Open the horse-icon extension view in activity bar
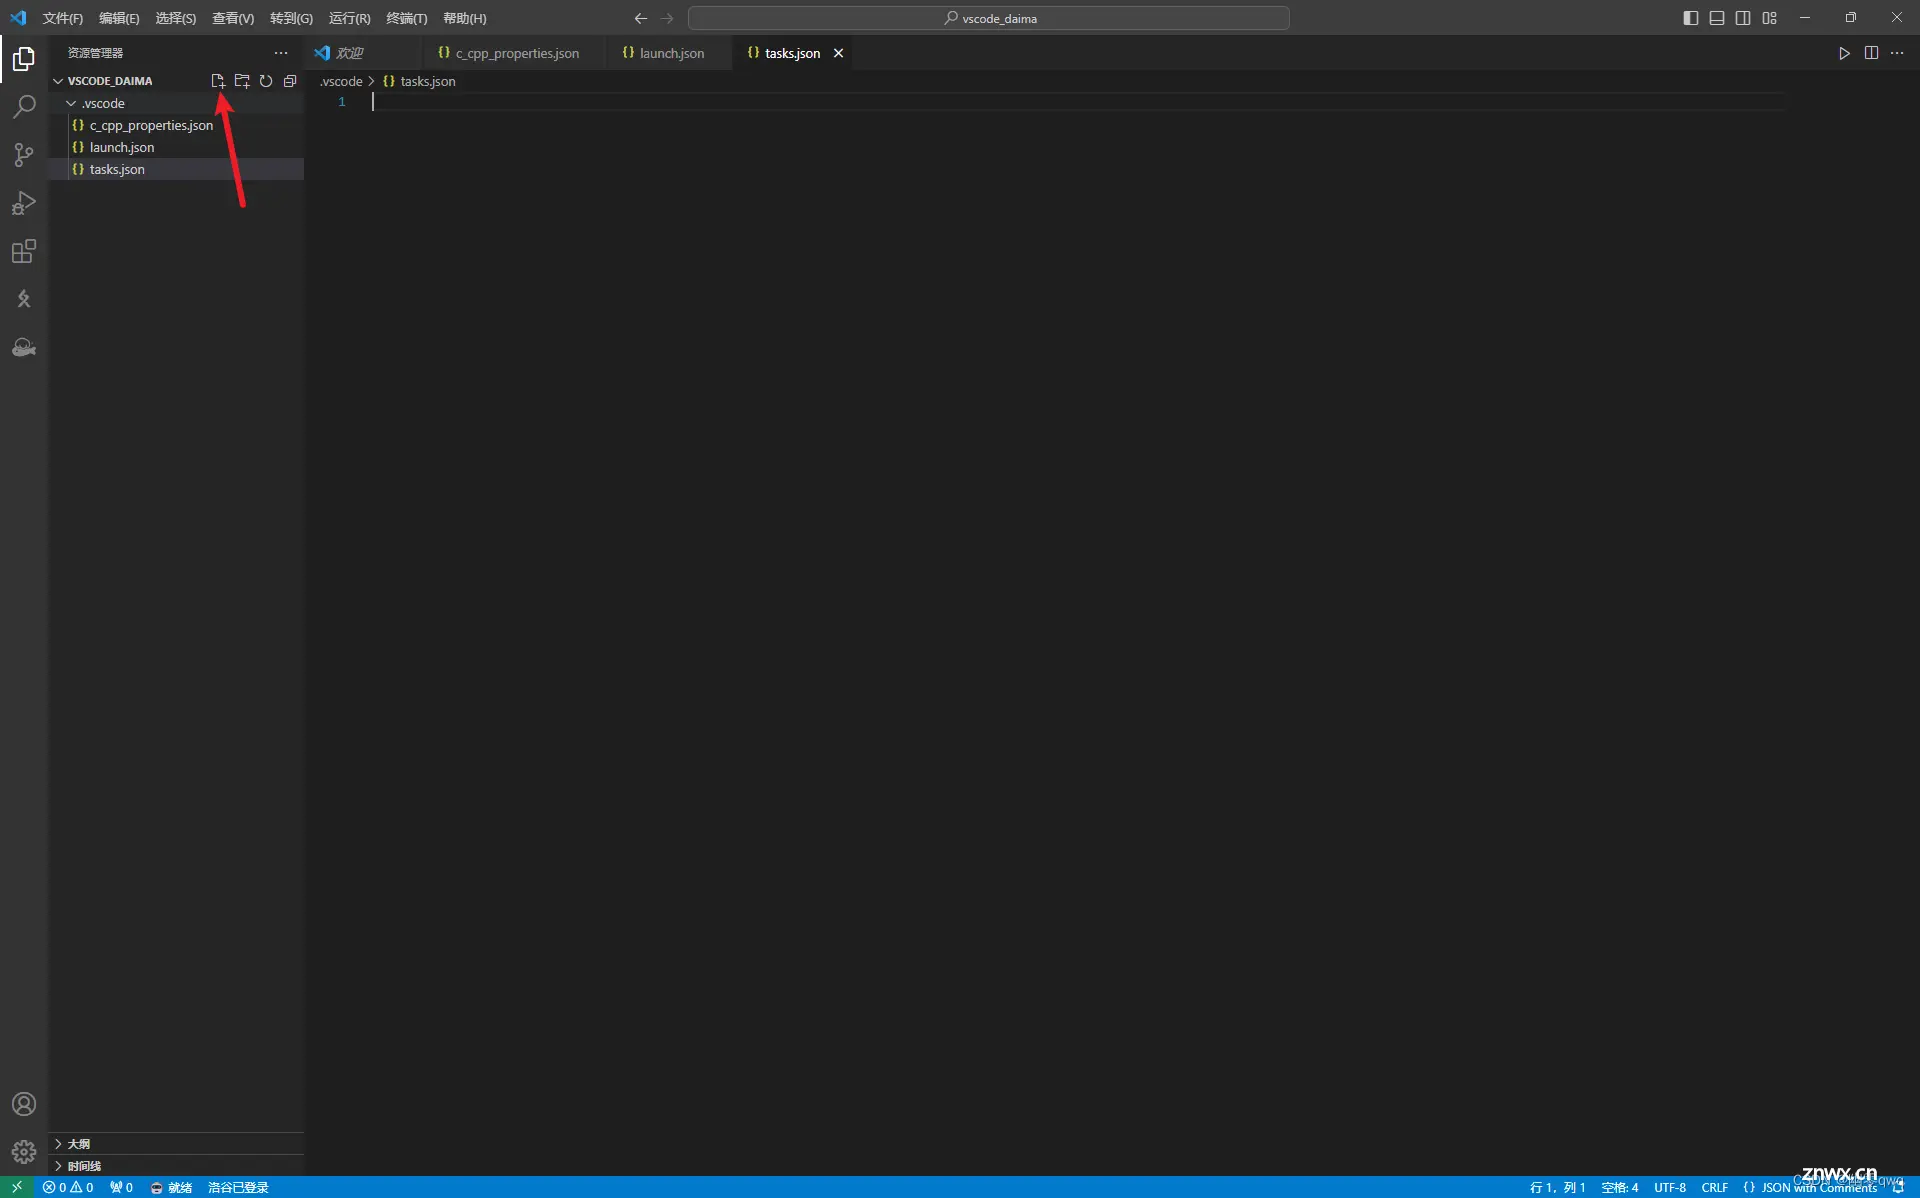The height and width of the screenshot is (1198, 1920). tap(24, 299)
